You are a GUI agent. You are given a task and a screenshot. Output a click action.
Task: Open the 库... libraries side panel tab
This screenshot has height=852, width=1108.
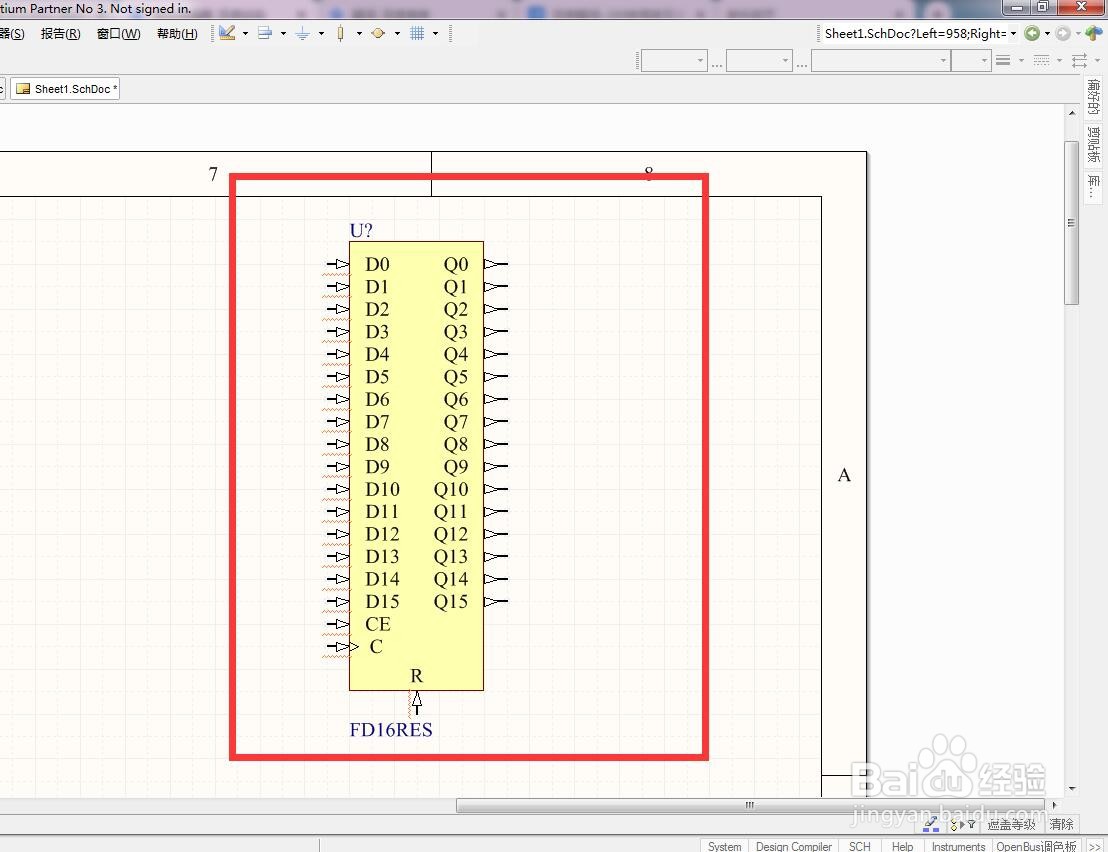1093,187
